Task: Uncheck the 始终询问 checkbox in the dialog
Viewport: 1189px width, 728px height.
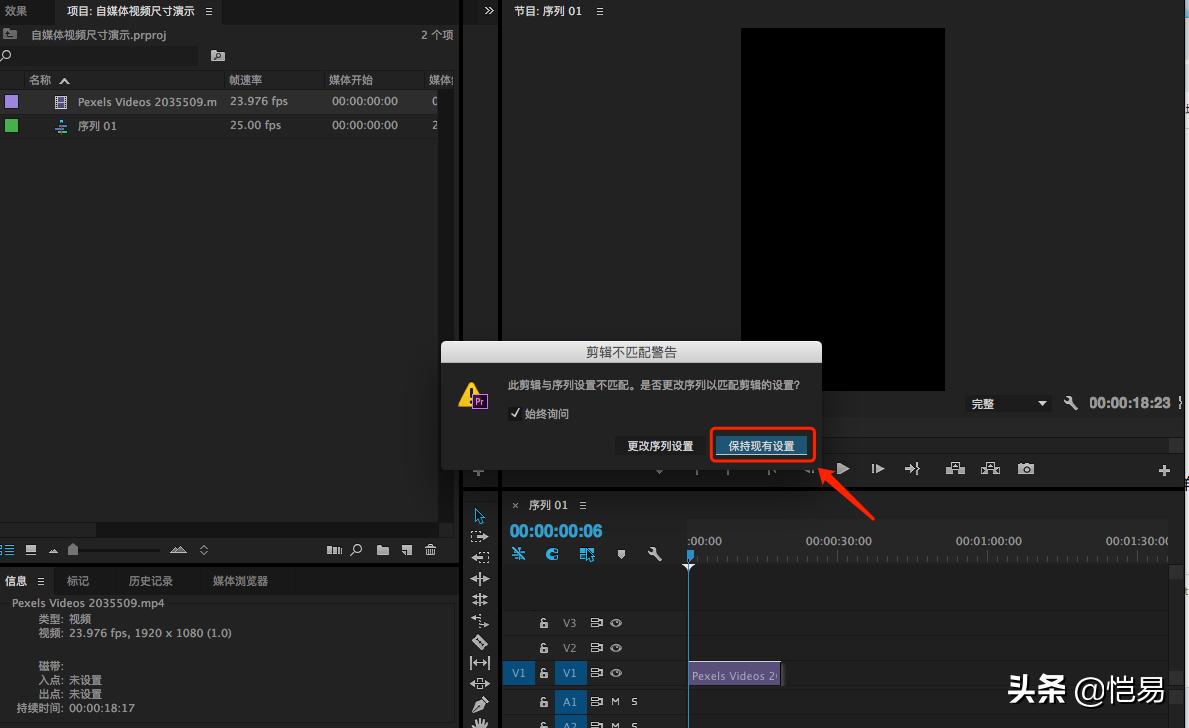Action: pos(516,413)
